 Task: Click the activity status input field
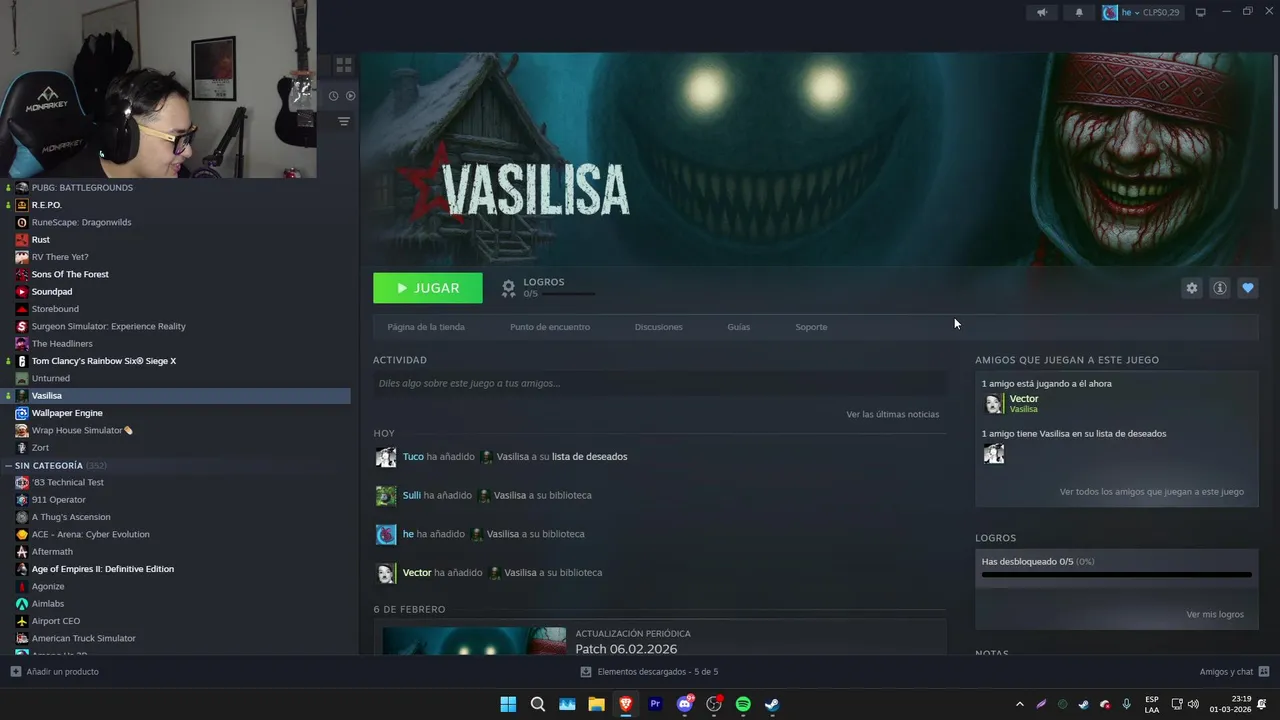click(659, 383)
